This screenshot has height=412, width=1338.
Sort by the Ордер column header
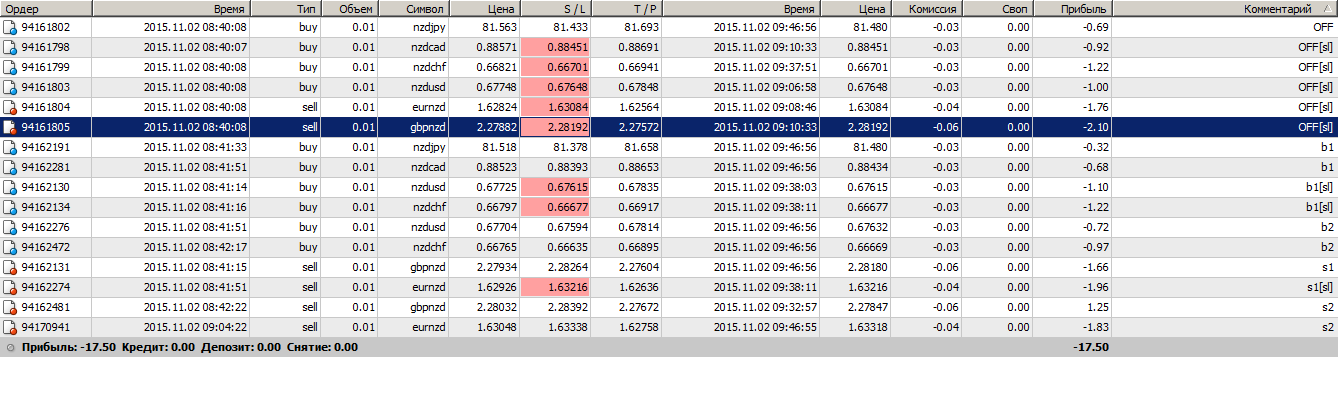tap(46, 8)
